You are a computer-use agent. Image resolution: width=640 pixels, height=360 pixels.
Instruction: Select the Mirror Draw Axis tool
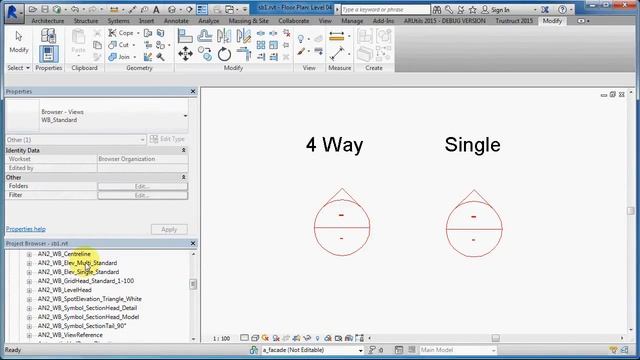(244, 36)
